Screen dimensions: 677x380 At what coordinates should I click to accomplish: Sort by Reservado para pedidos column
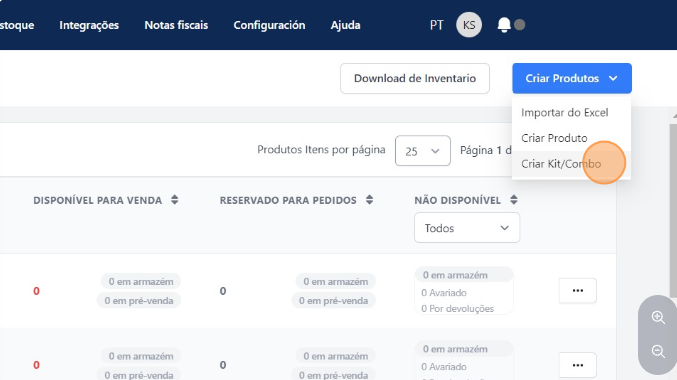click(x=369, y=200)
